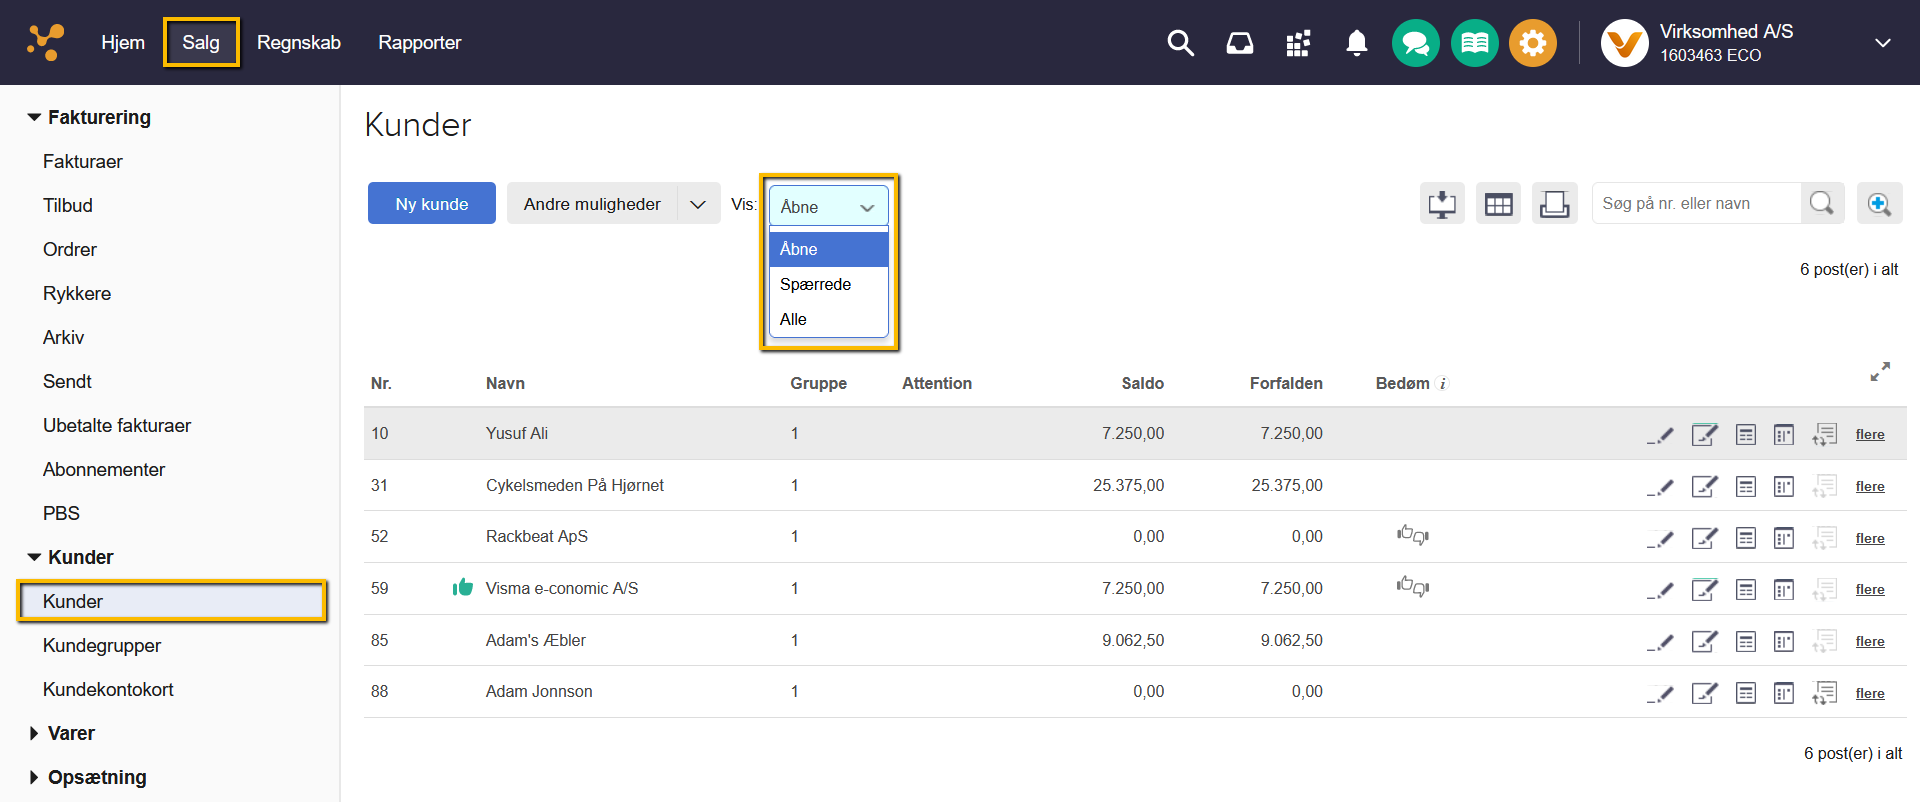The image size is (1920, 802).
Task: Click the expand table arrows icon
Action: point(1880,372)
